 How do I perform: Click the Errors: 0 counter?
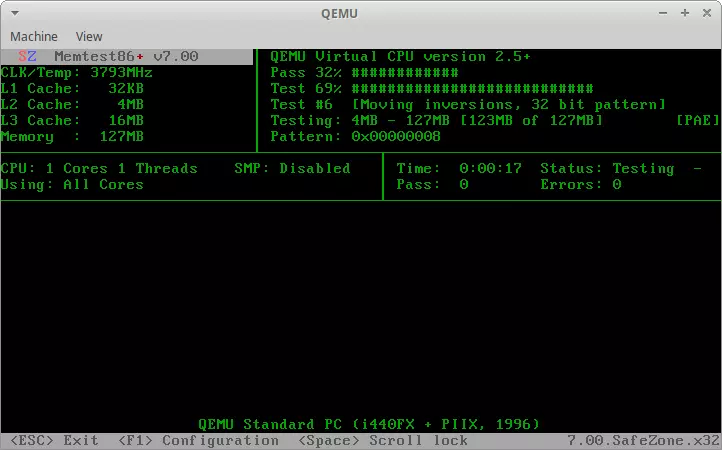coord(581,185)
